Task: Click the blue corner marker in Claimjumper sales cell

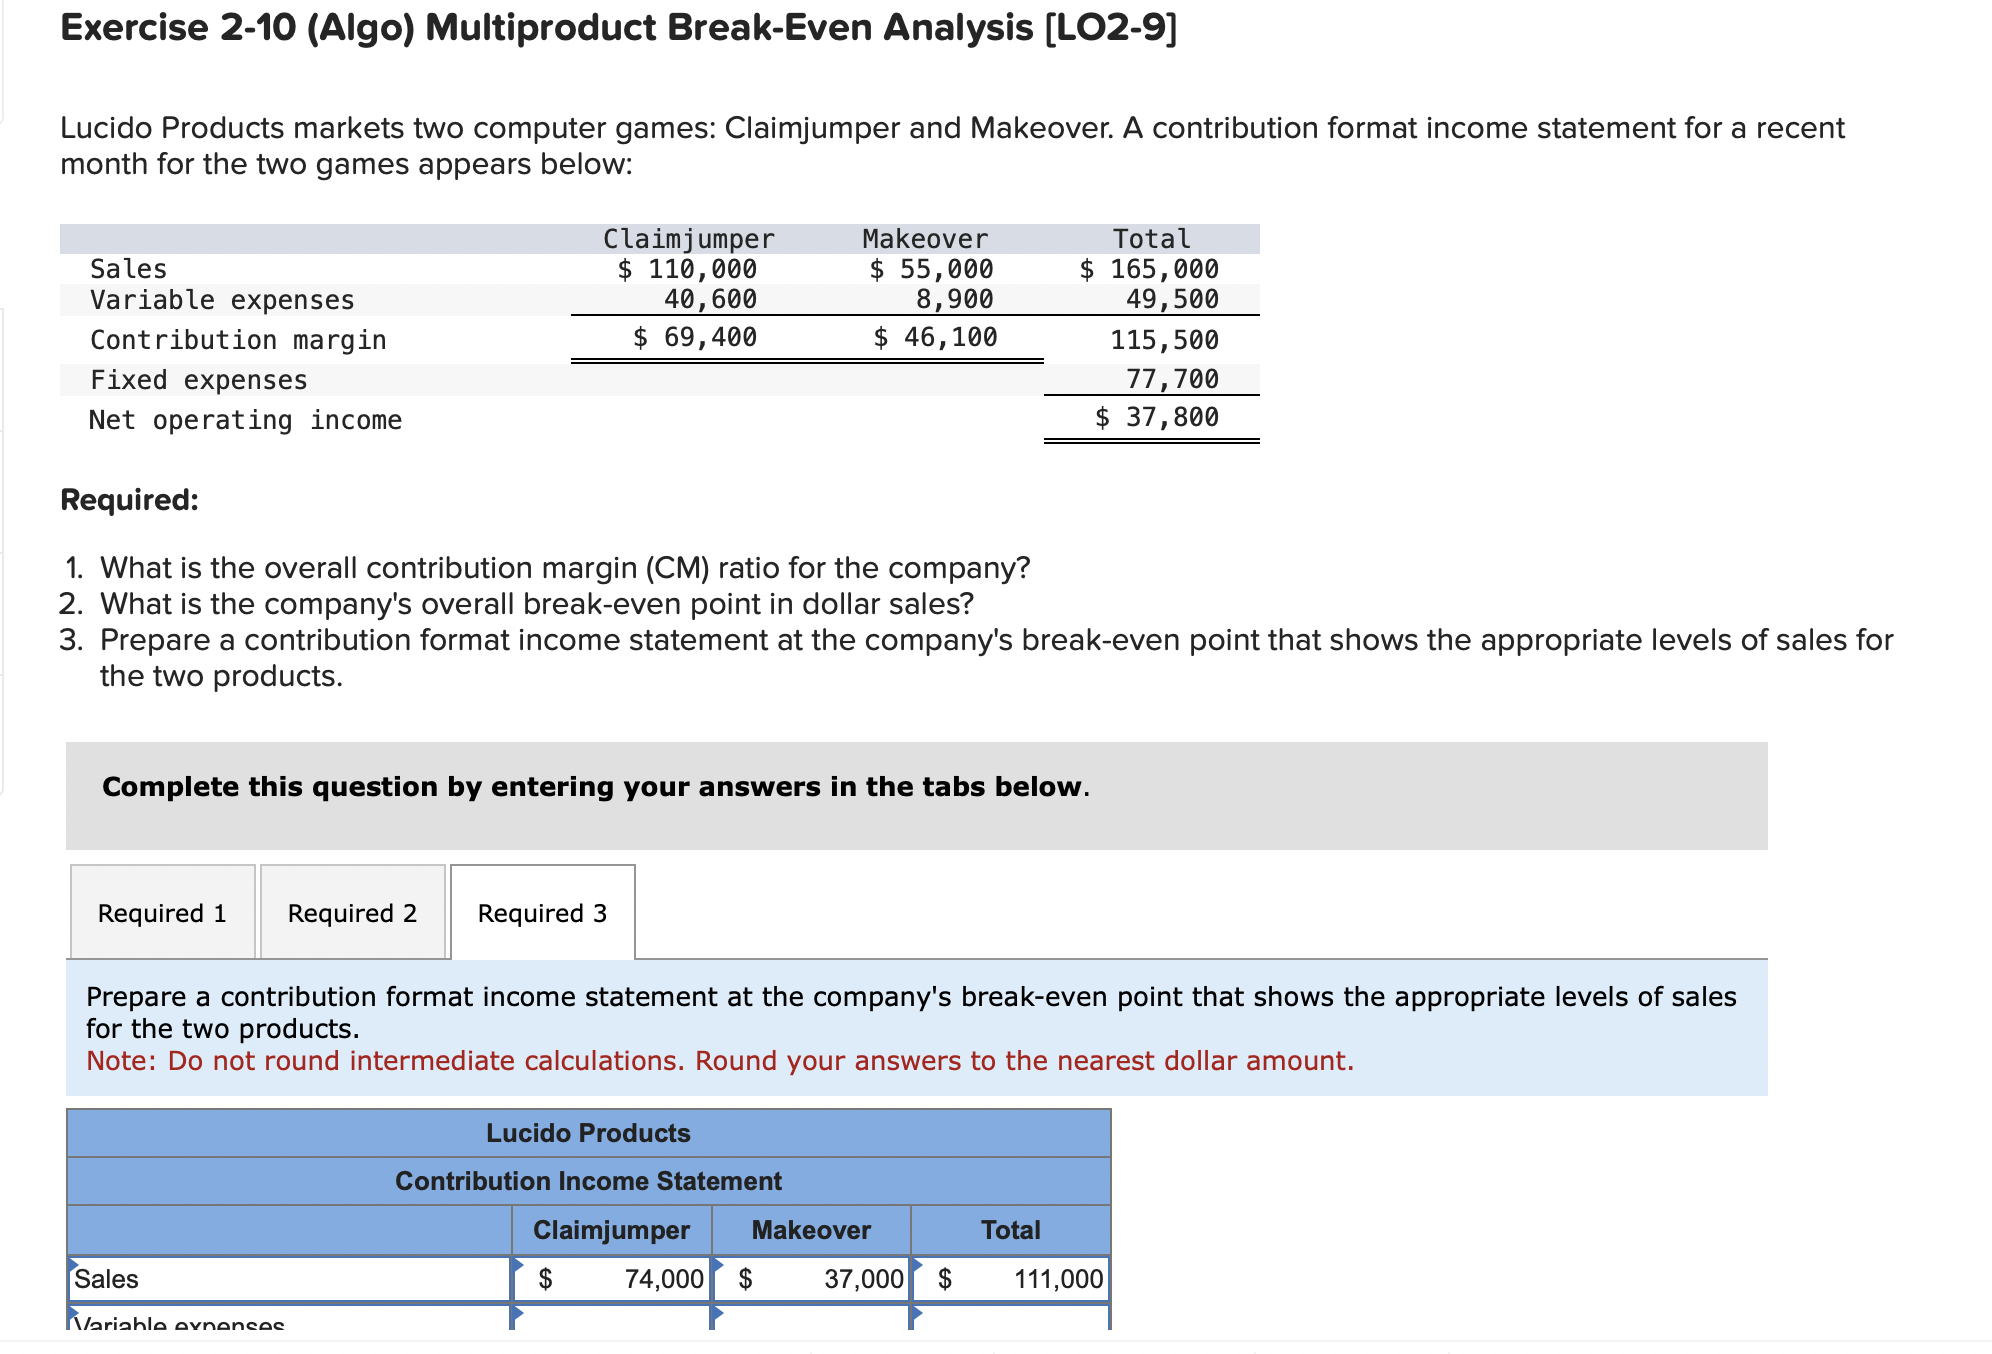Action: pyautogui.click(x=517, y=1265)
